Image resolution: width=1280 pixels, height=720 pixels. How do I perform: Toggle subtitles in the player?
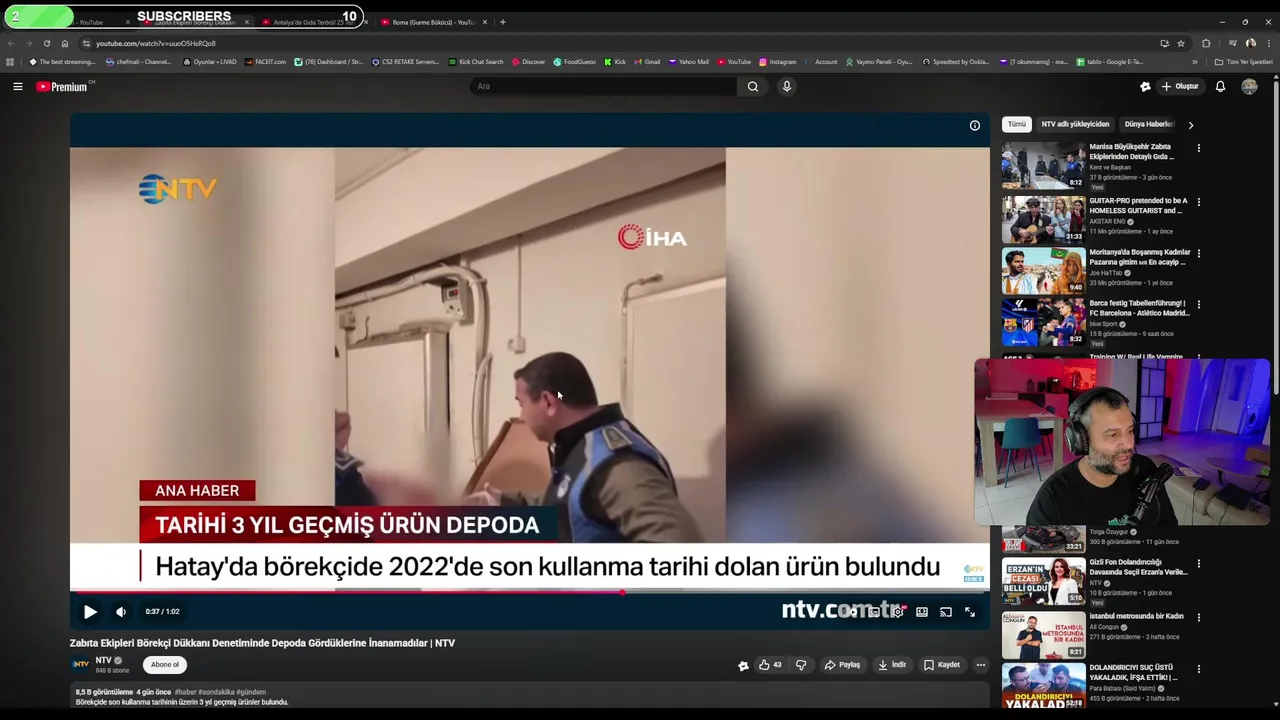coord(874,612)
